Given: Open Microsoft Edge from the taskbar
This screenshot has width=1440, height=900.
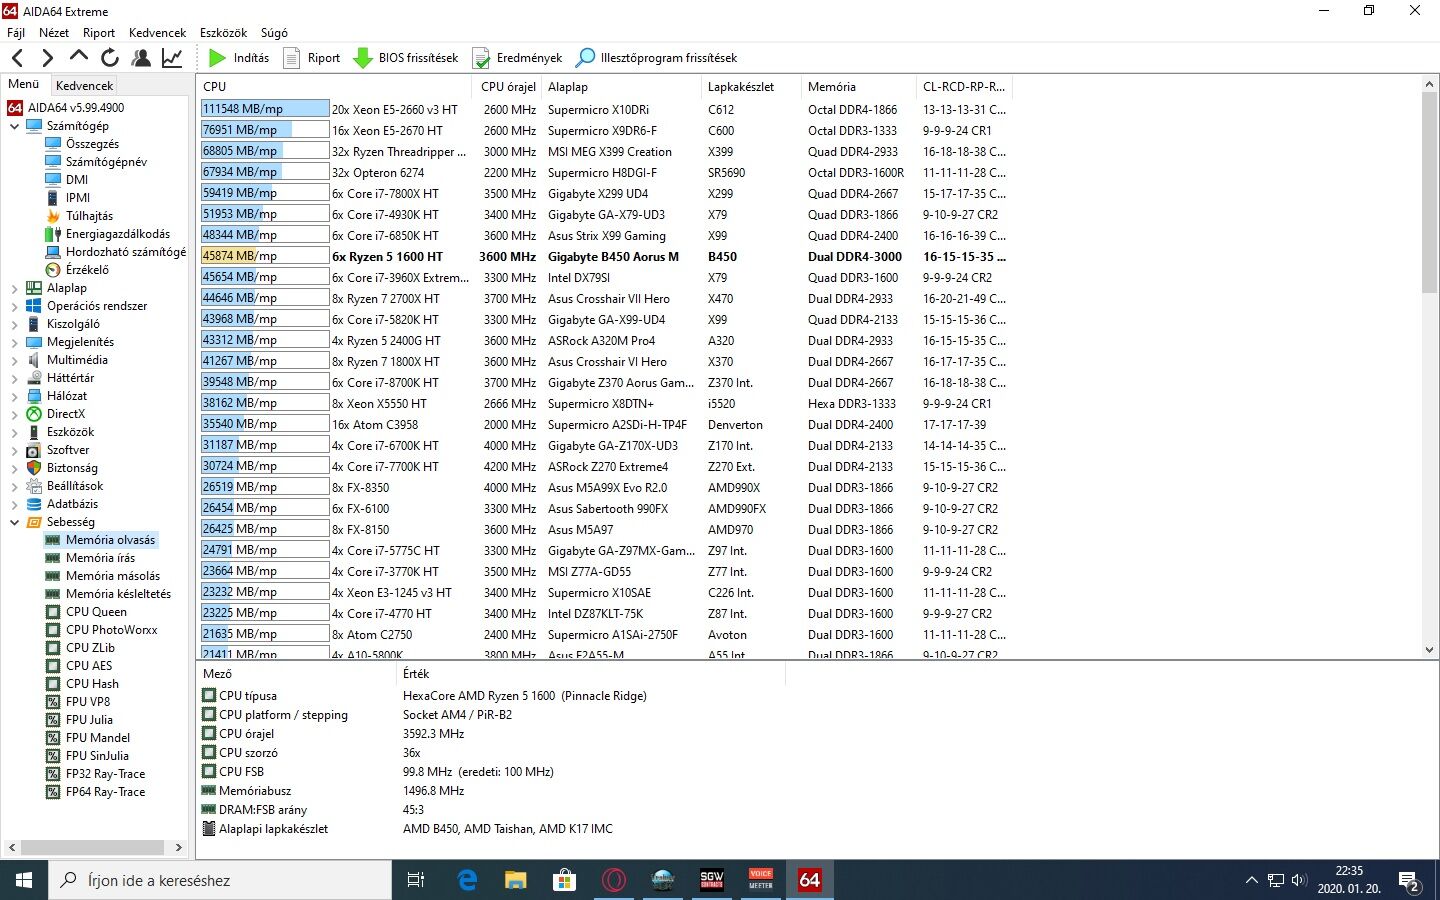Looking at the screenshot, I should (x=467, y=880).
